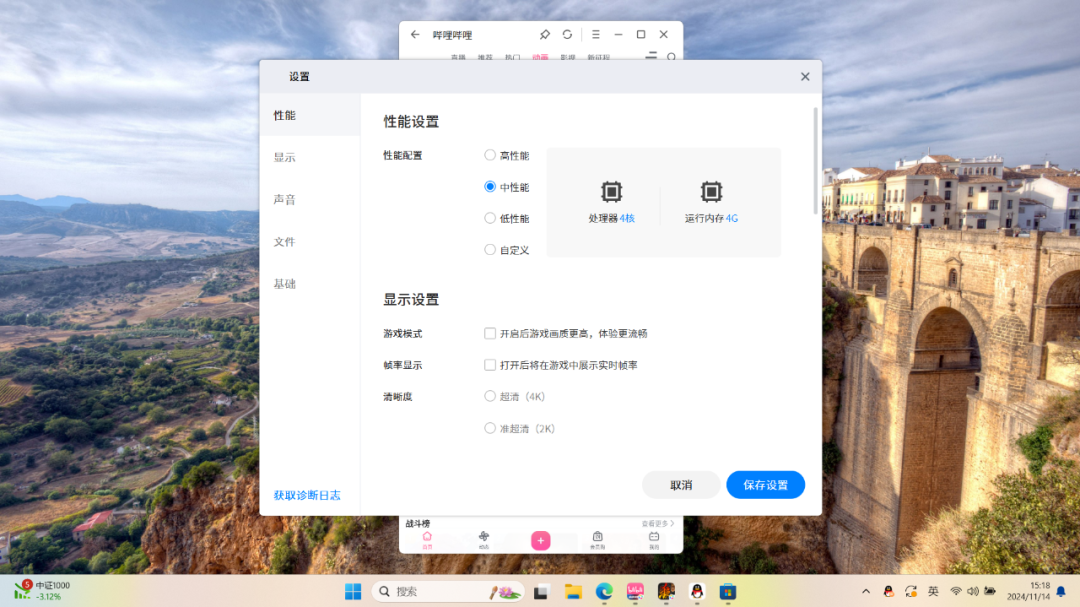
Task: Open the volume speaker tray icon
Action: coord(973,591)
